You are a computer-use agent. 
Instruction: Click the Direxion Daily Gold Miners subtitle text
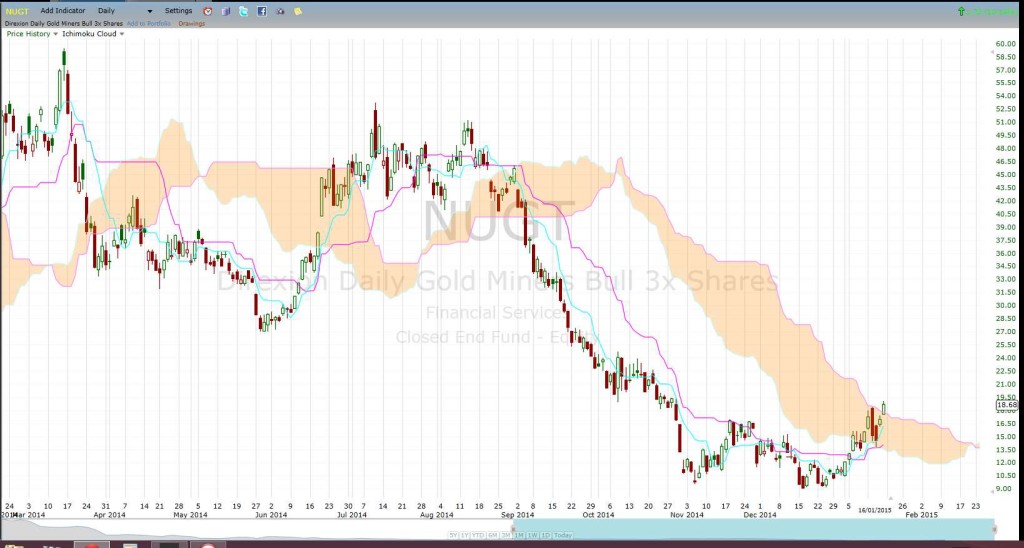tap(63, 24)
